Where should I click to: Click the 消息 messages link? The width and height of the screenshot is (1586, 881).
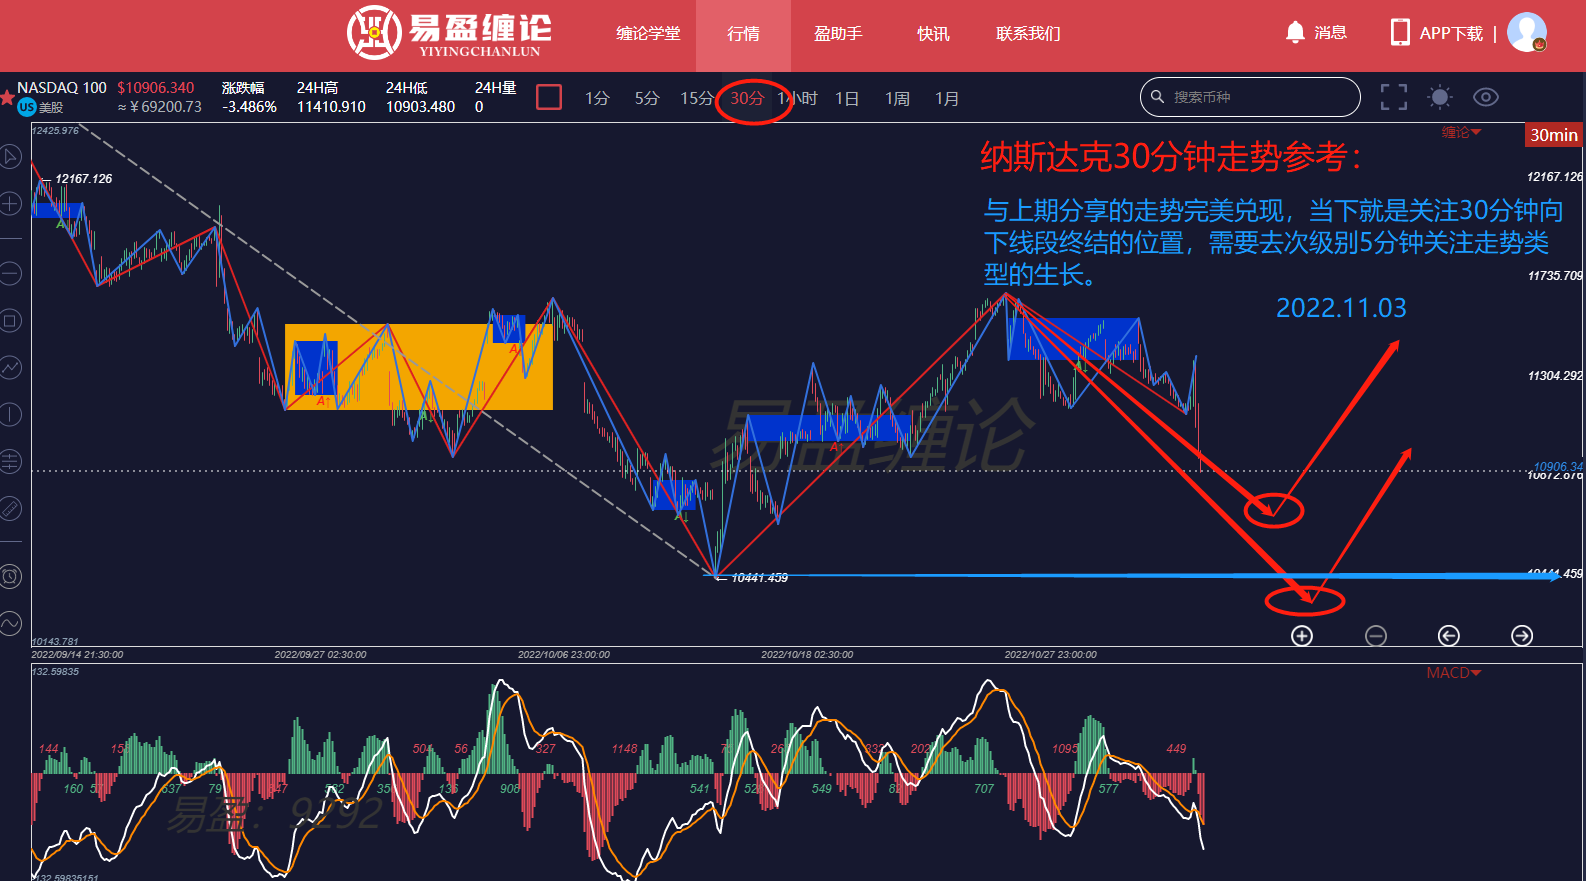tap(1330, 33)
